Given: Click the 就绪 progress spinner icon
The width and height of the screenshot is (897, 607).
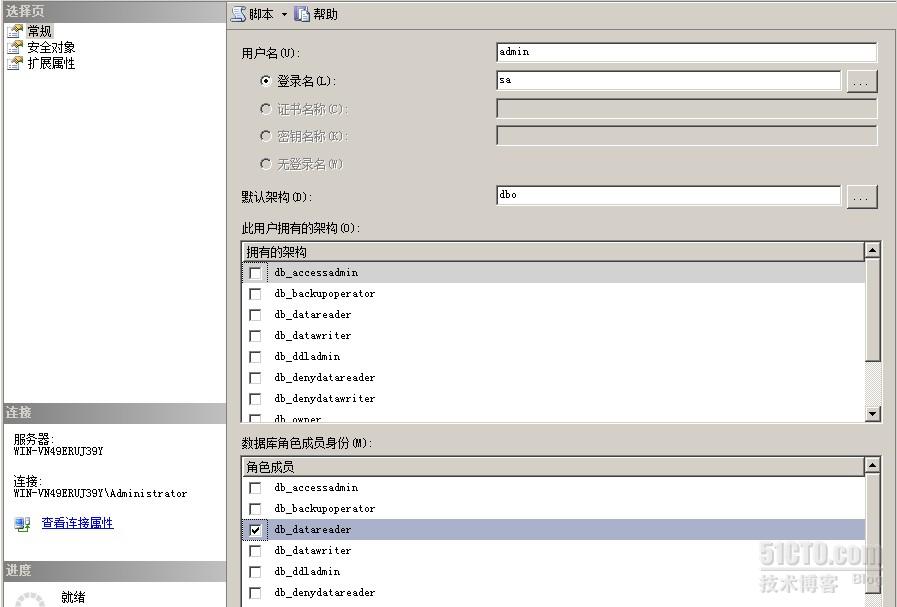Looking at the screenshot, I should (30, 599).
